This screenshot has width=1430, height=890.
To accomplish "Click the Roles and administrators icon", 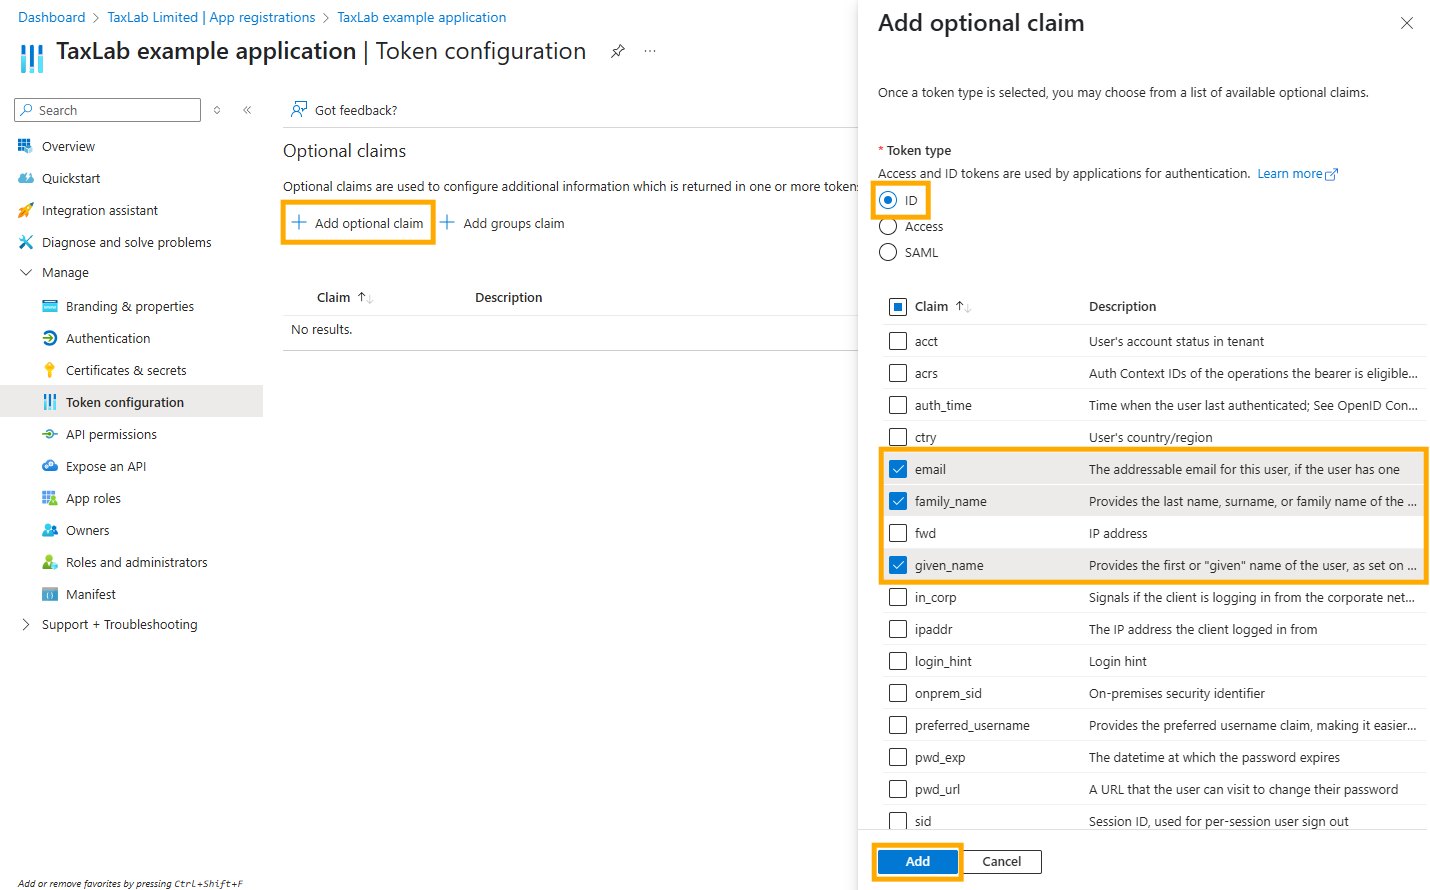I will 49,562.
